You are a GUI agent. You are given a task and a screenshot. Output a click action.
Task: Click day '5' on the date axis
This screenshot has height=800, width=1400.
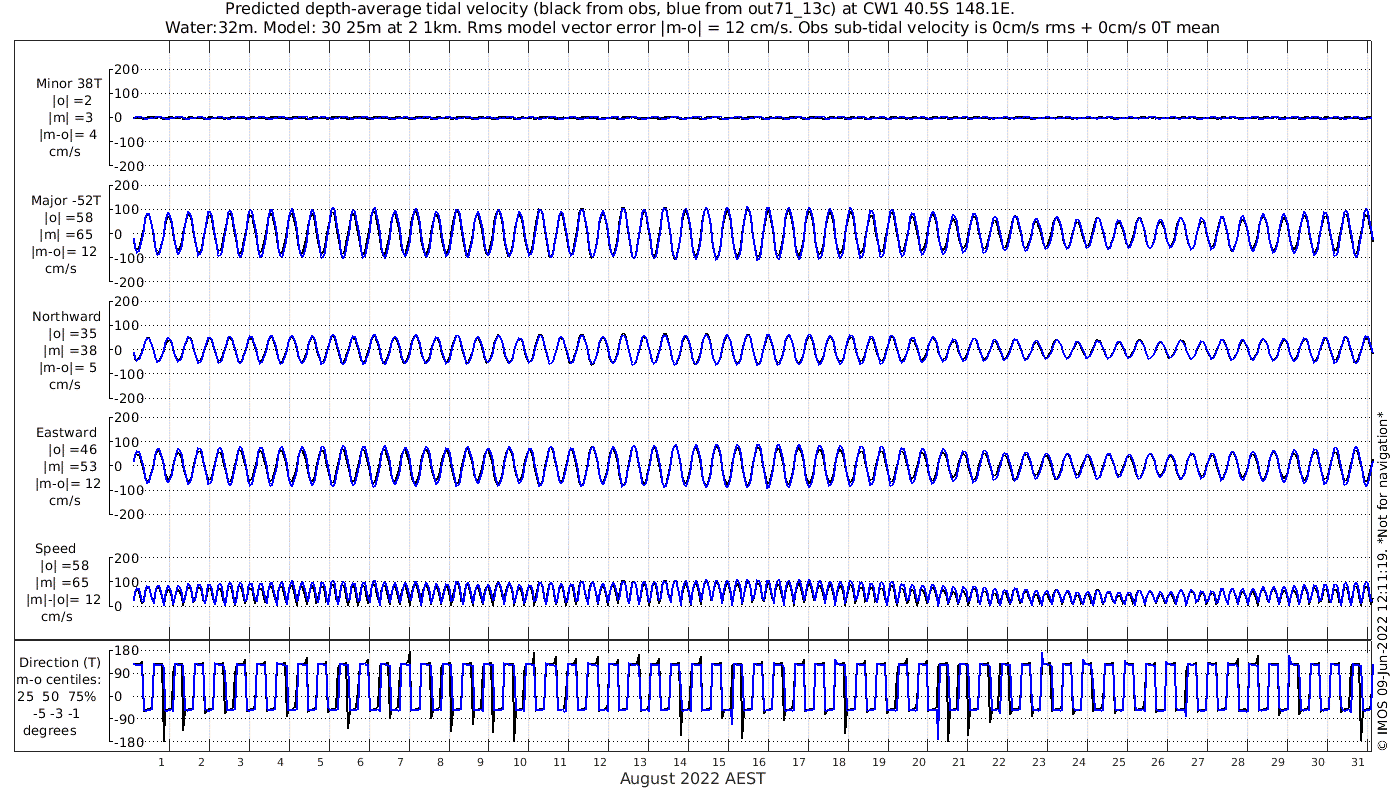tap(321, 762)
